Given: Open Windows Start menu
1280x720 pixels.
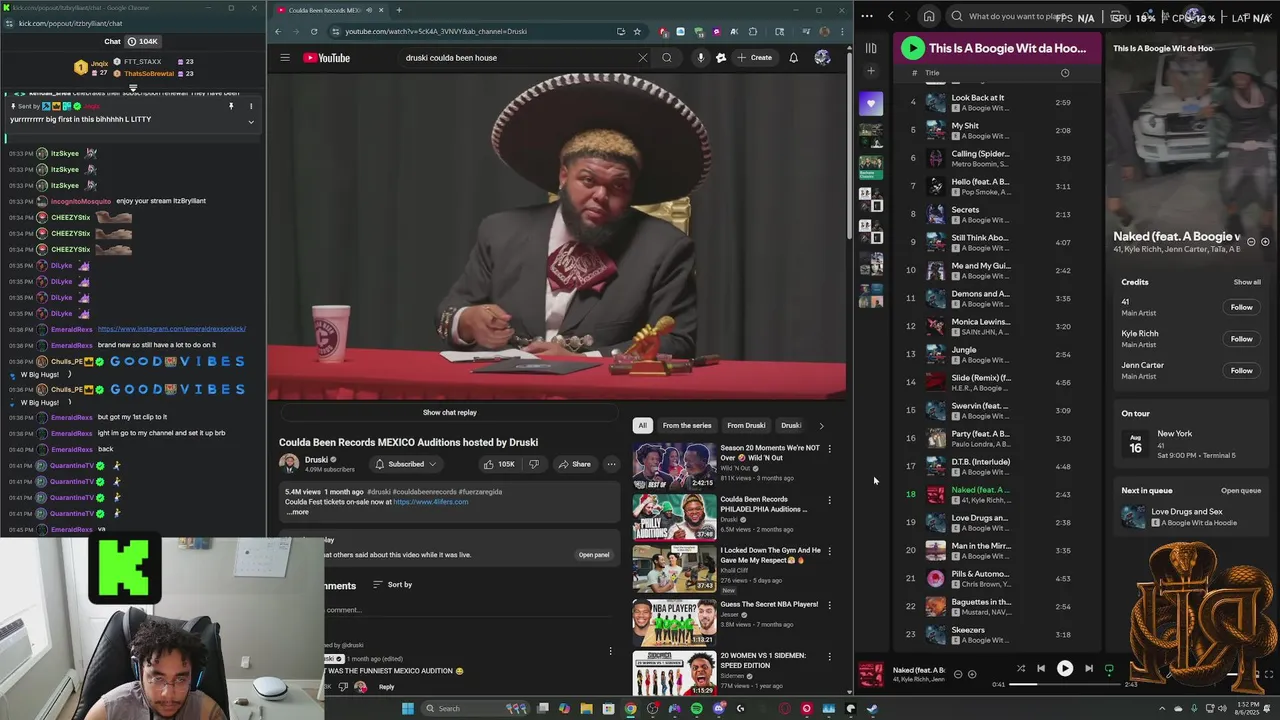Looking at the screenshot, I should (x=407, y=709).
